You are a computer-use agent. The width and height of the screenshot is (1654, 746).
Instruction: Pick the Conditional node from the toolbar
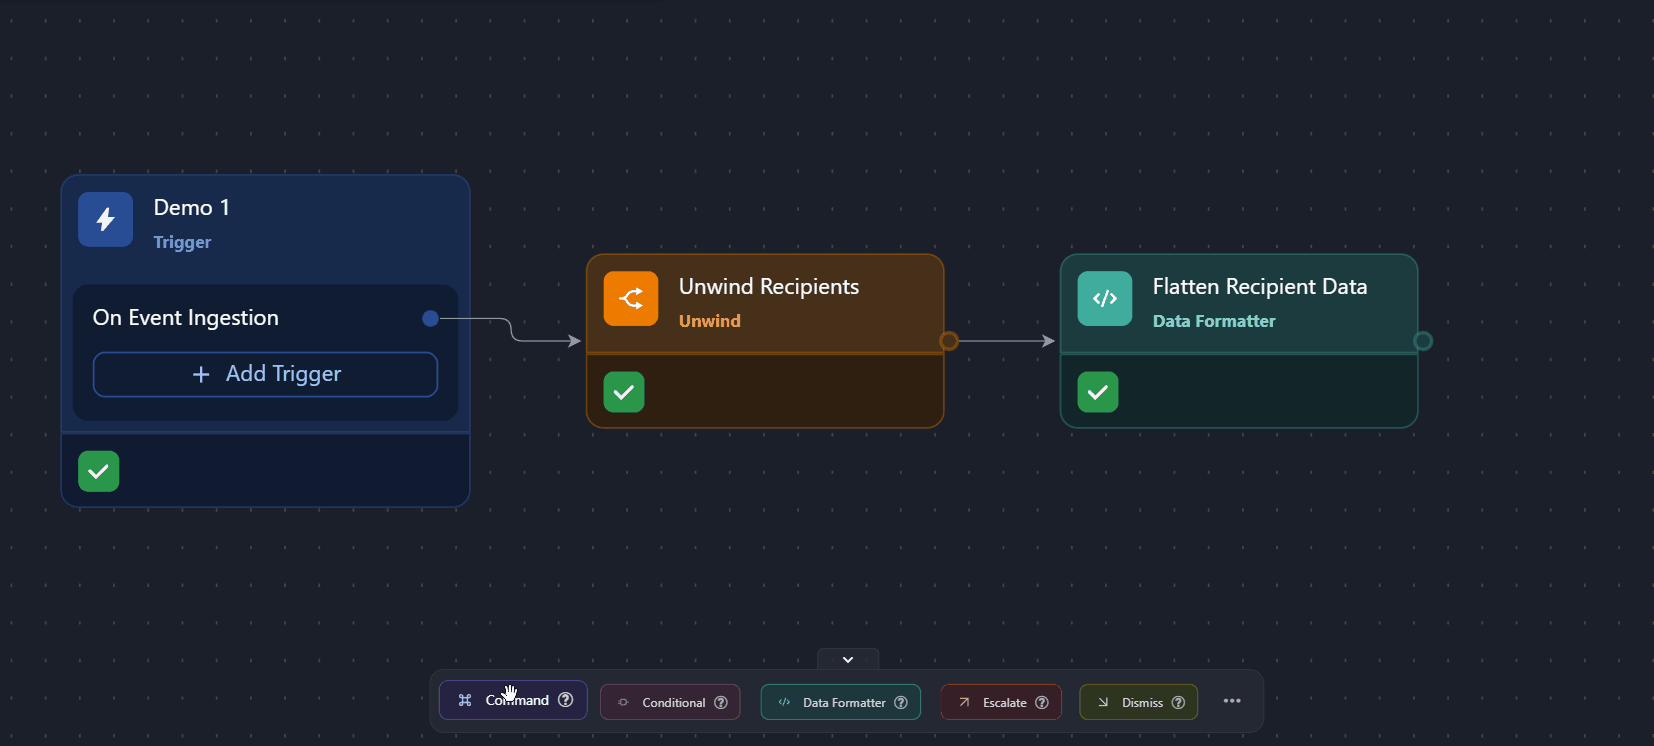tap(664, 703)
